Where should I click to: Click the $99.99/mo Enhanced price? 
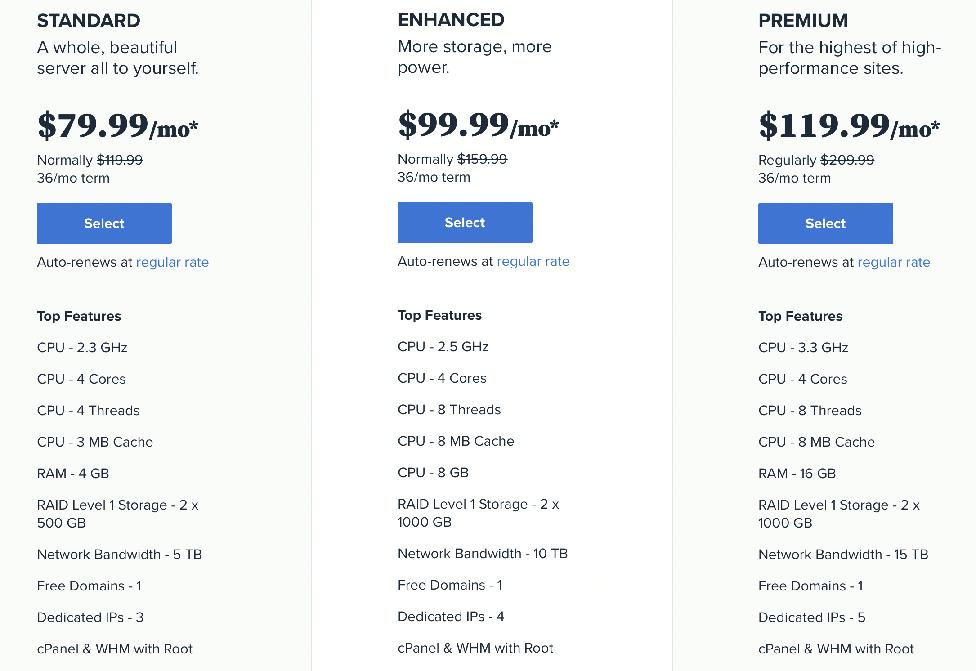coord(479,124)
